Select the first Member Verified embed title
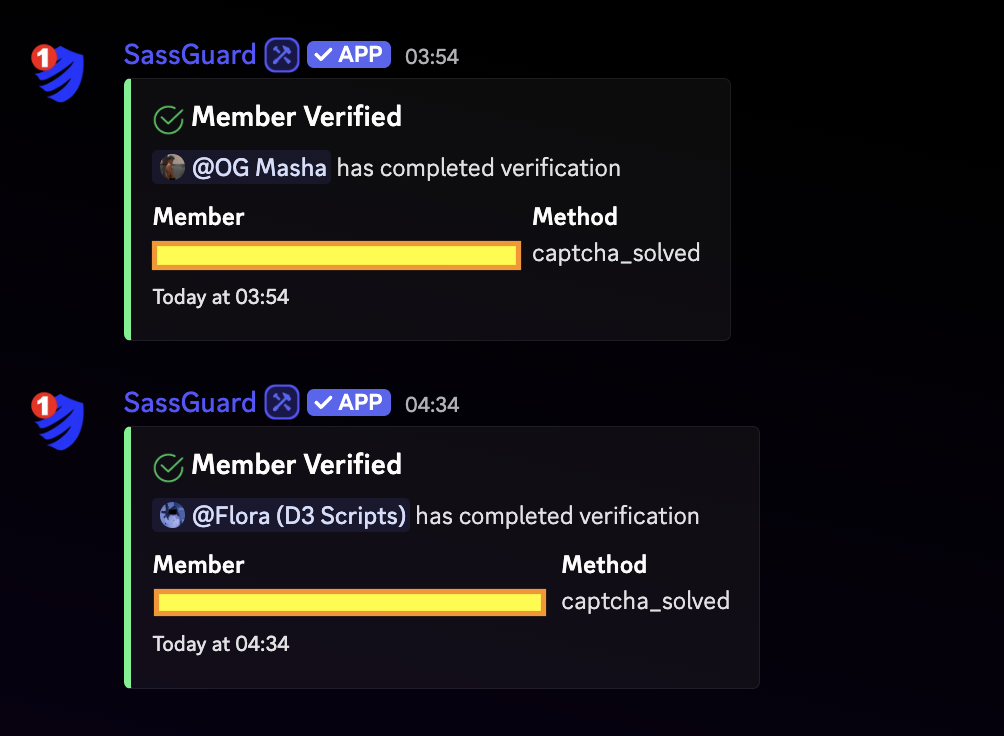Viewport: 1004px width, 736px height. pyautogui.click(x=297, y=117)
